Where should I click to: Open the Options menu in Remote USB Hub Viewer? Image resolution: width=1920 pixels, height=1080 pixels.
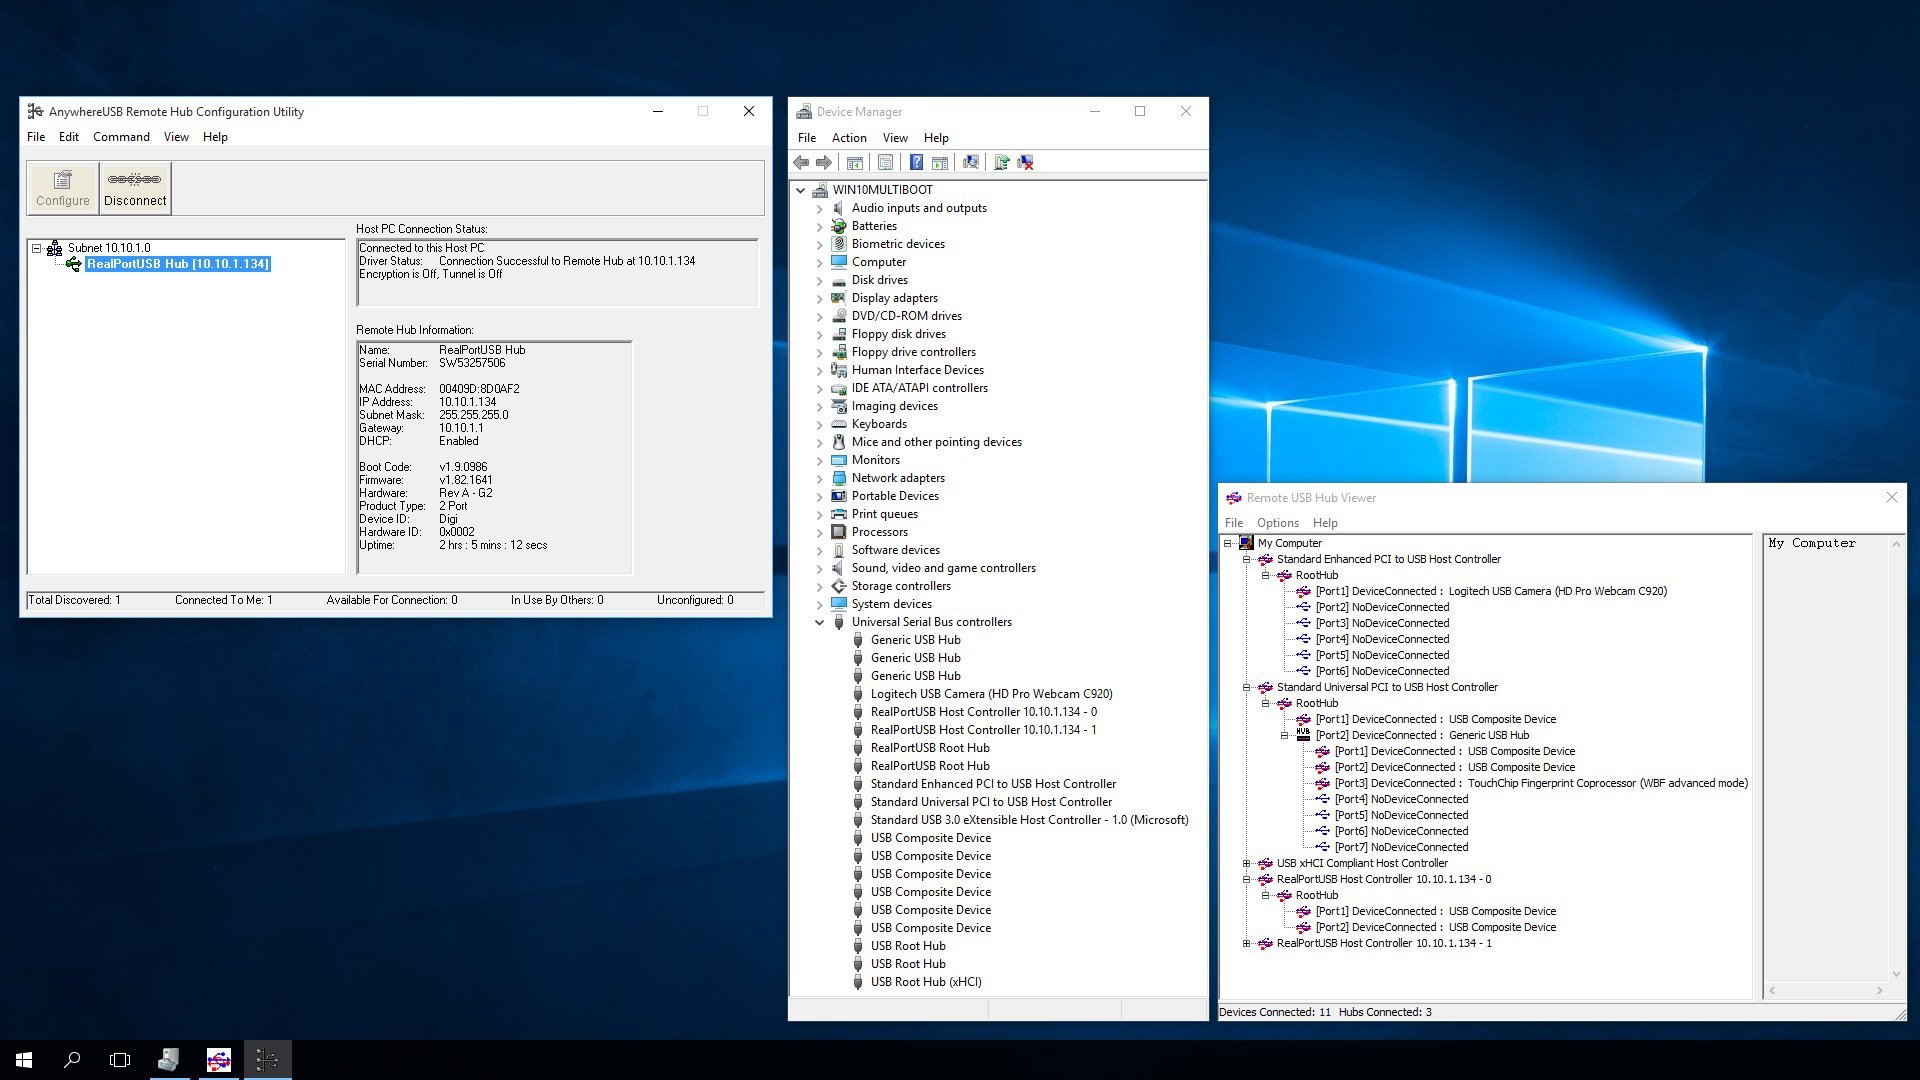[1277, 523]
